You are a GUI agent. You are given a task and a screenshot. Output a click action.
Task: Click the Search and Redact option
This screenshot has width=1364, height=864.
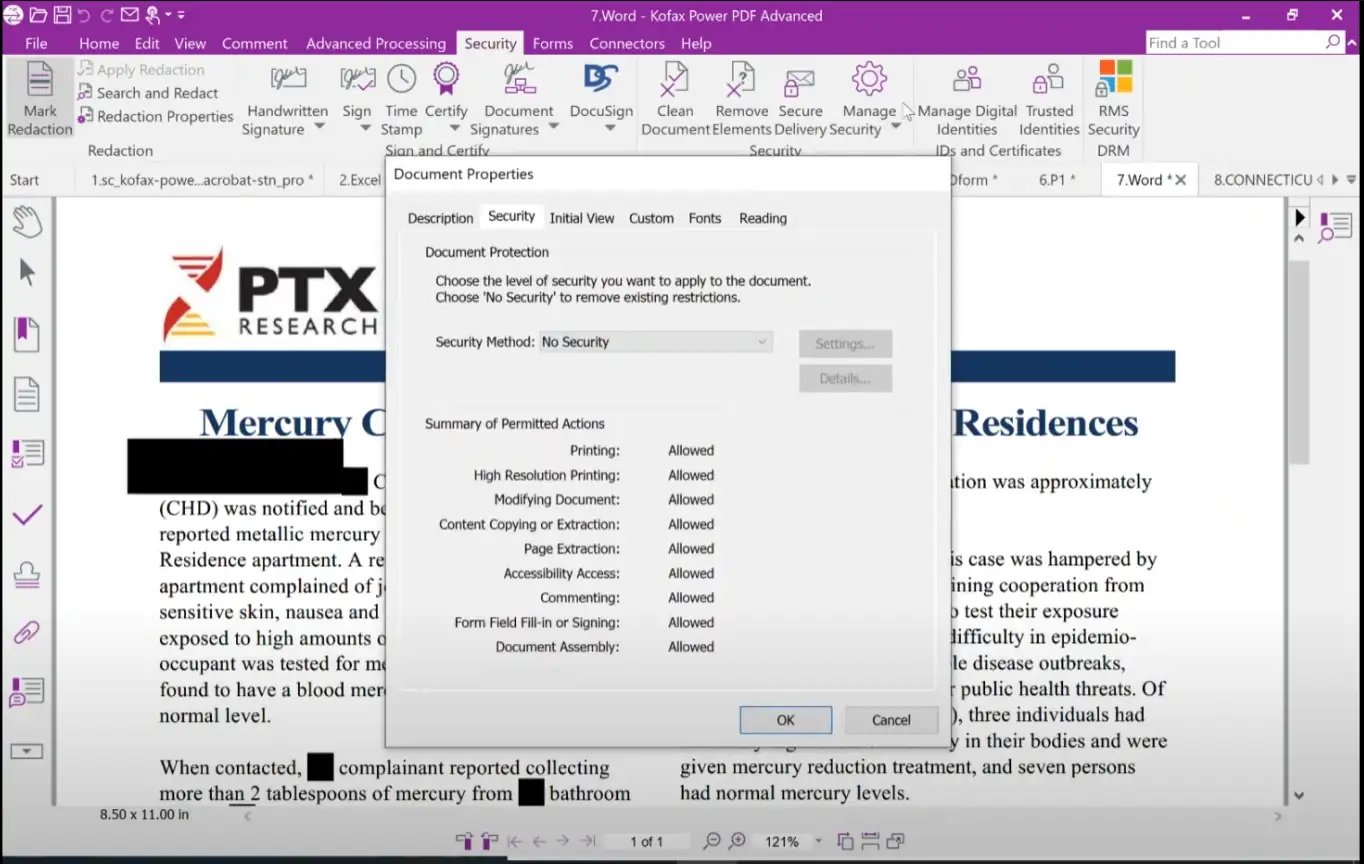point(157,93)
